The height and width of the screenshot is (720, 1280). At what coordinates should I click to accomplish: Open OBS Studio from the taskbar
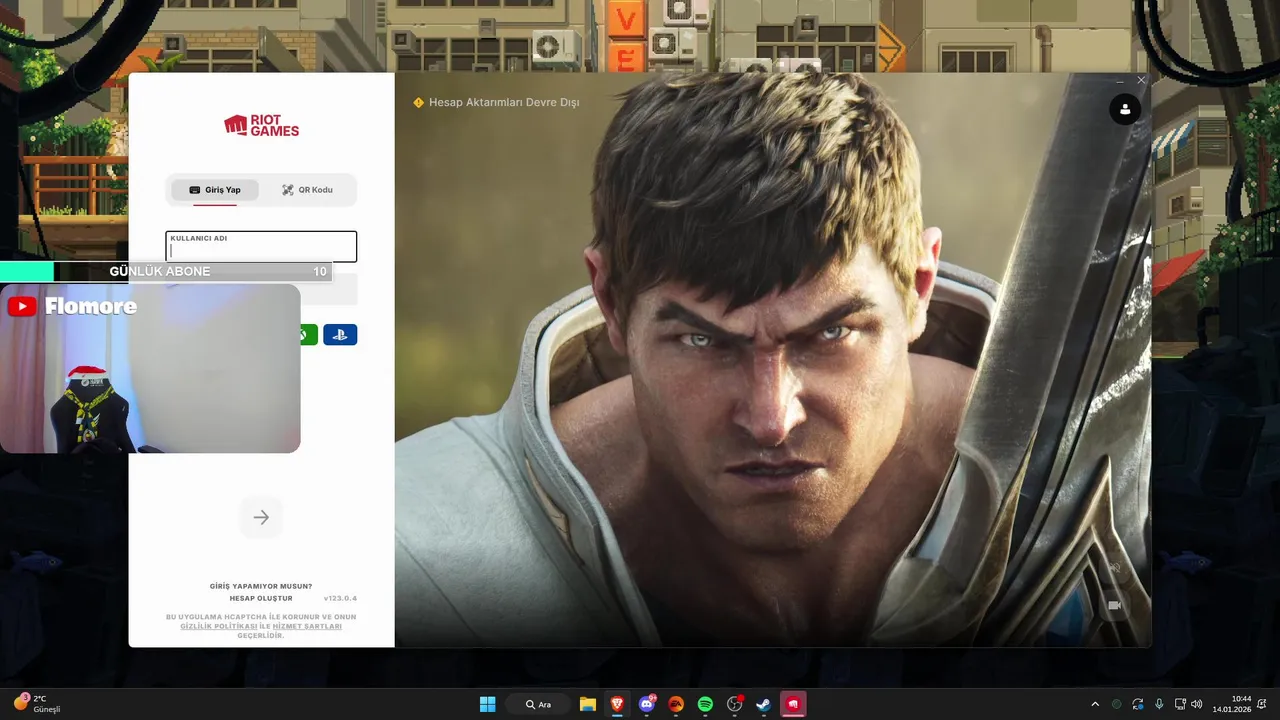click(735, 704)
